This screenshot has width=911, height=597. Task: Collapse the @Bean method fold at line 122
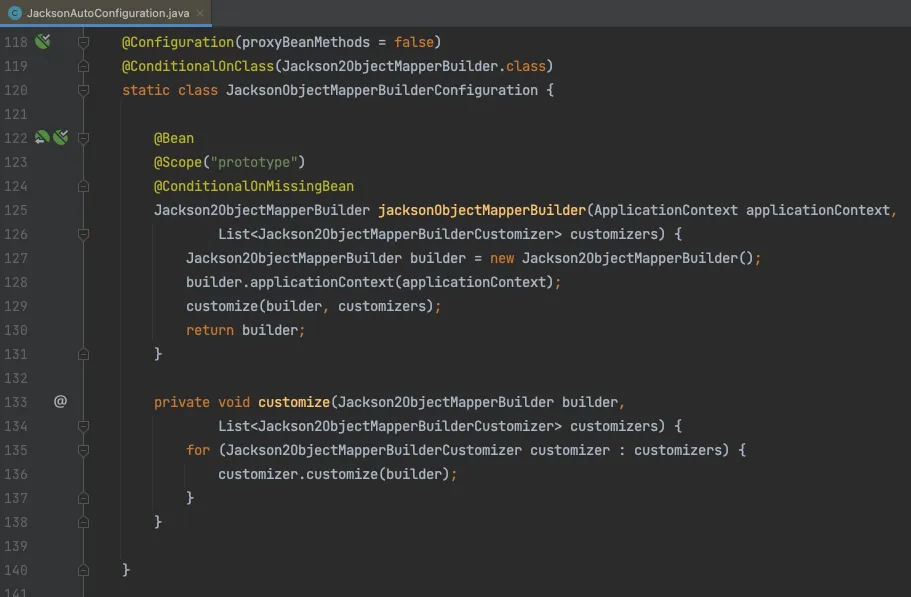84,138
